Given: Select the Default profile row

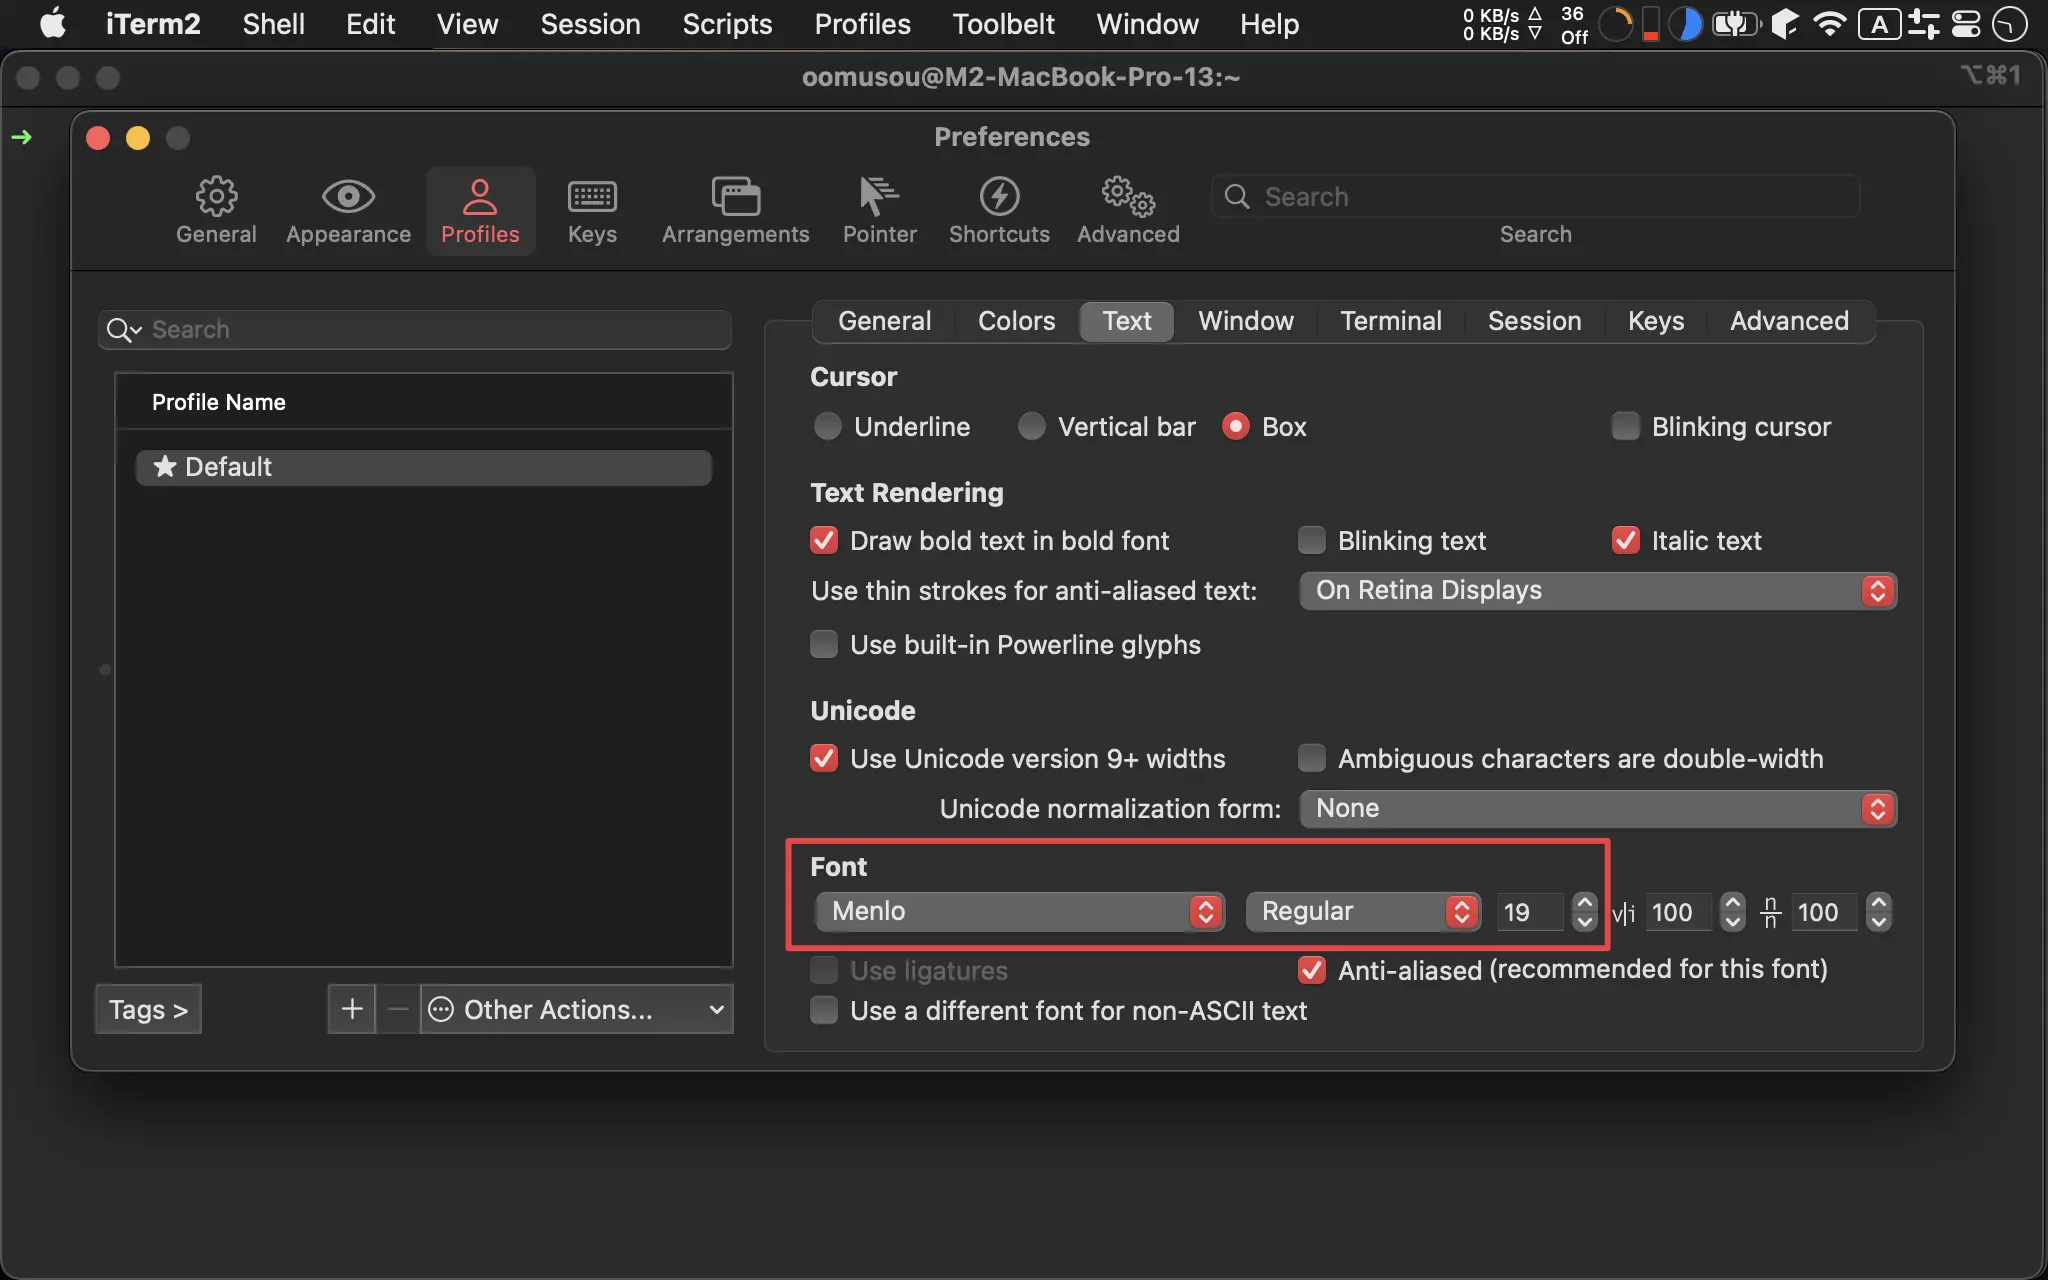Looking at the screenshot, I should coord(424,467).
